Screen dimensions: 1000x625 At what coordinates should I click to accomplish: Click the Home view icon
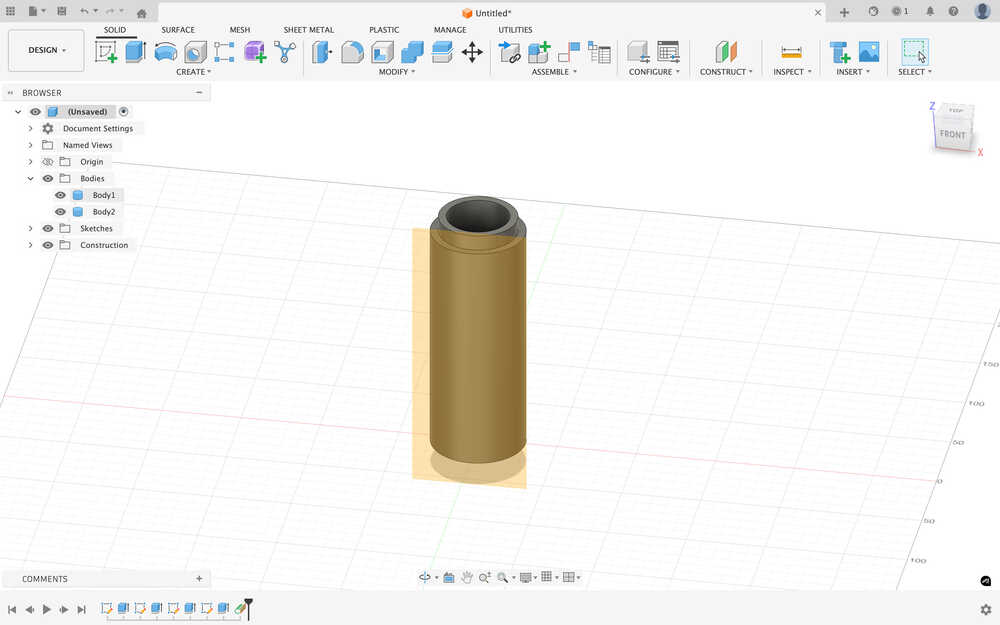point(142,13)
